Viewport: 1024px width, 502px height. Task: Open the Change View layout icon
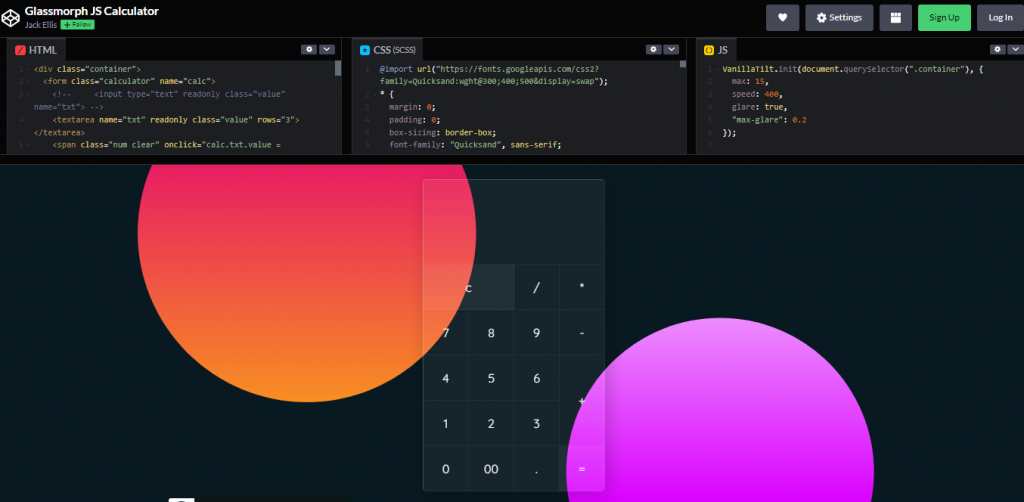(895, 17)
